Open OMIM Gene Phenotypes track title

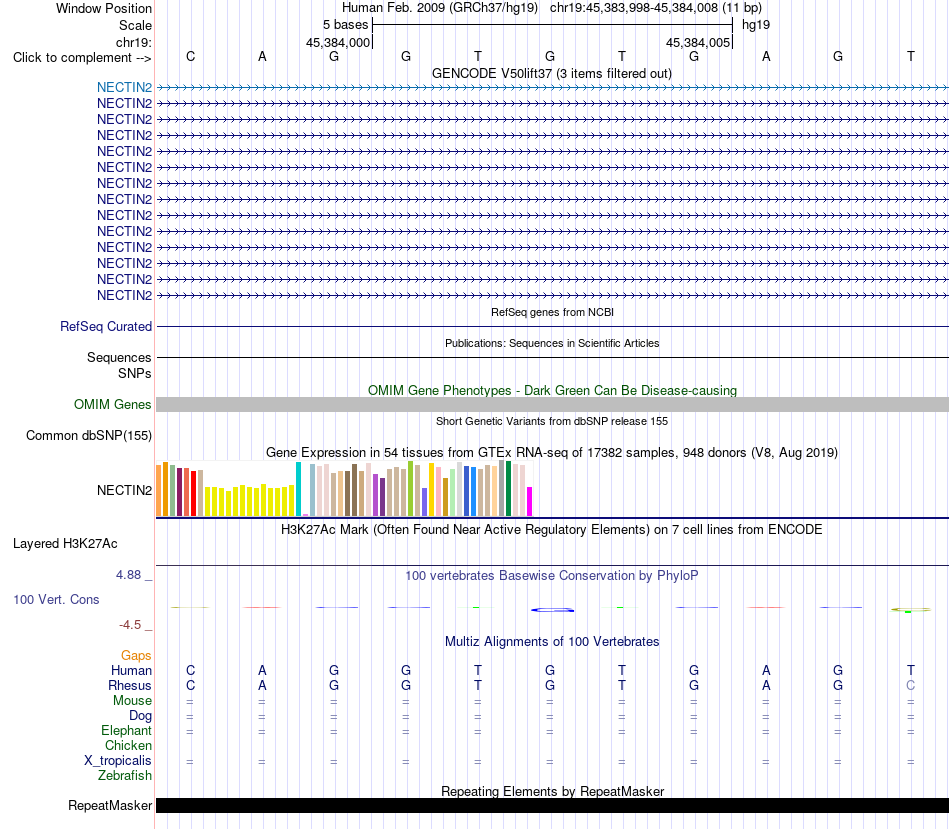click(552, 390)
